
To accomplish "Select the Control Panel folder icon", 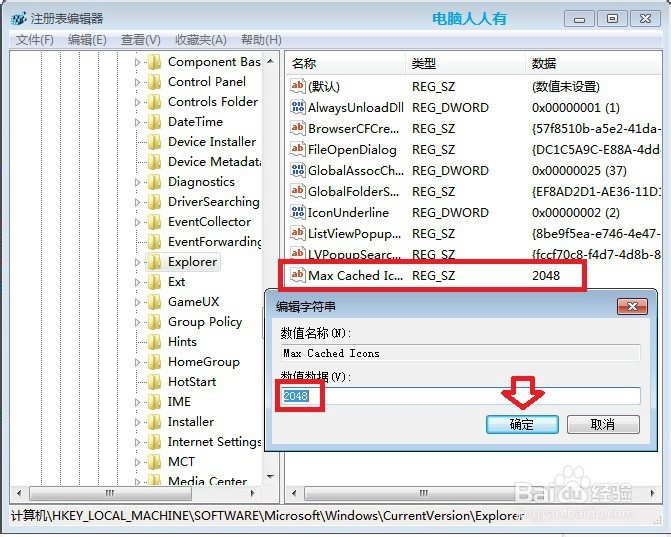I will (154, 82).
